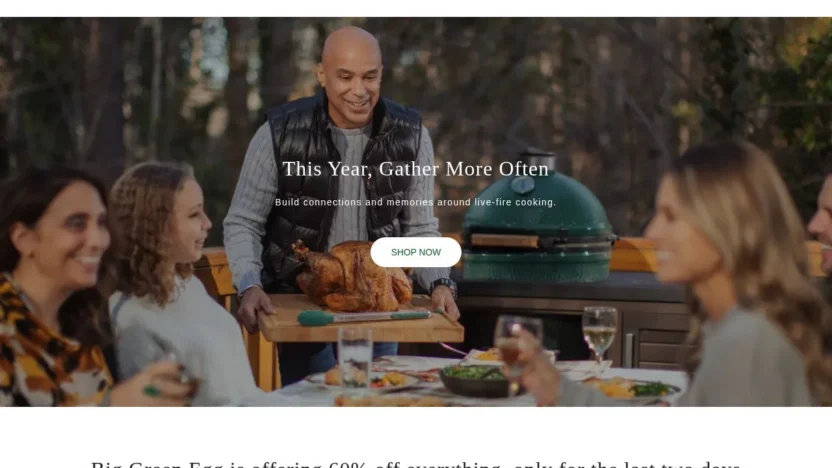Click the Big Green Egg 60% off text

[x=415, y=464]
